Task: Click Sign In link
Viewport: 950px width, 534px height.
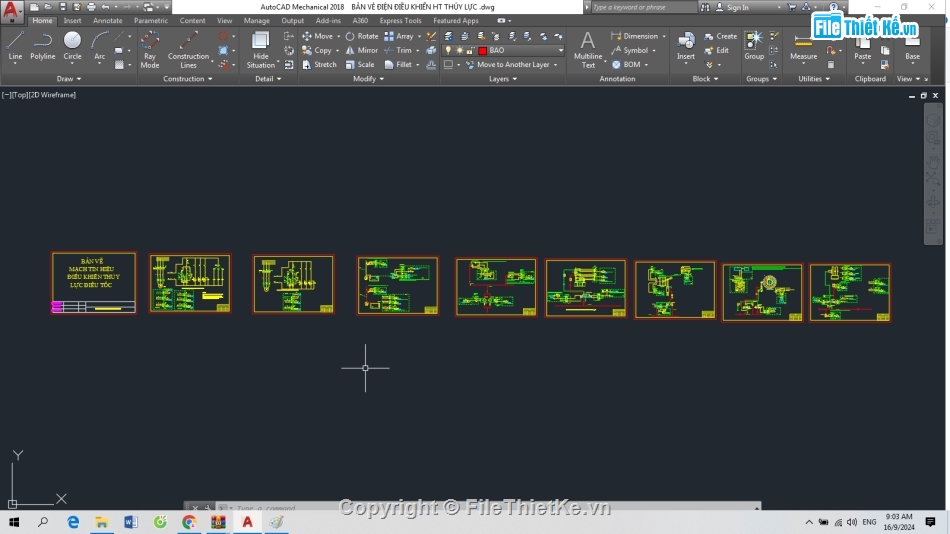Action: [732, 7]
